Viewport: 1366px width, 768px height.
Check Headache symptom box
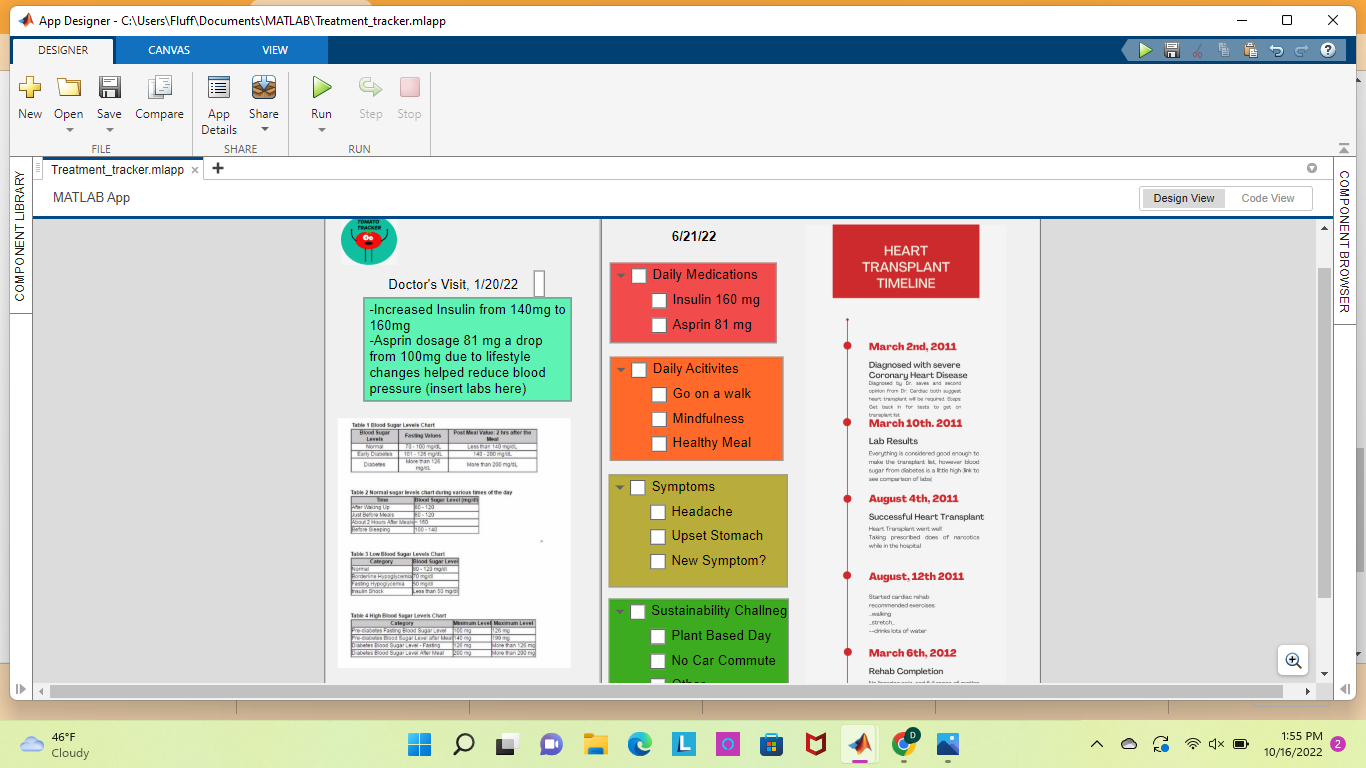click(658, 512)
